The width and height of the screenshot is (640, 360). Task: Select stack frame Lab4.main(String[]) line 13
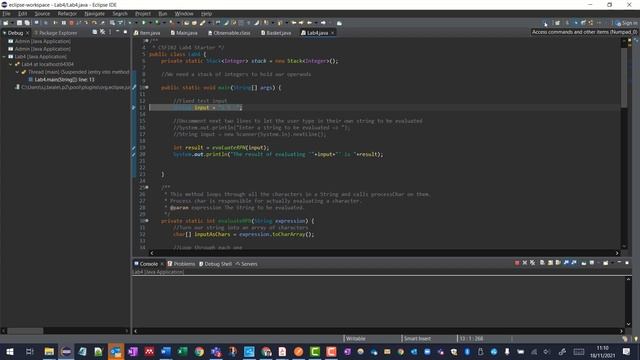tap(61, 80)
